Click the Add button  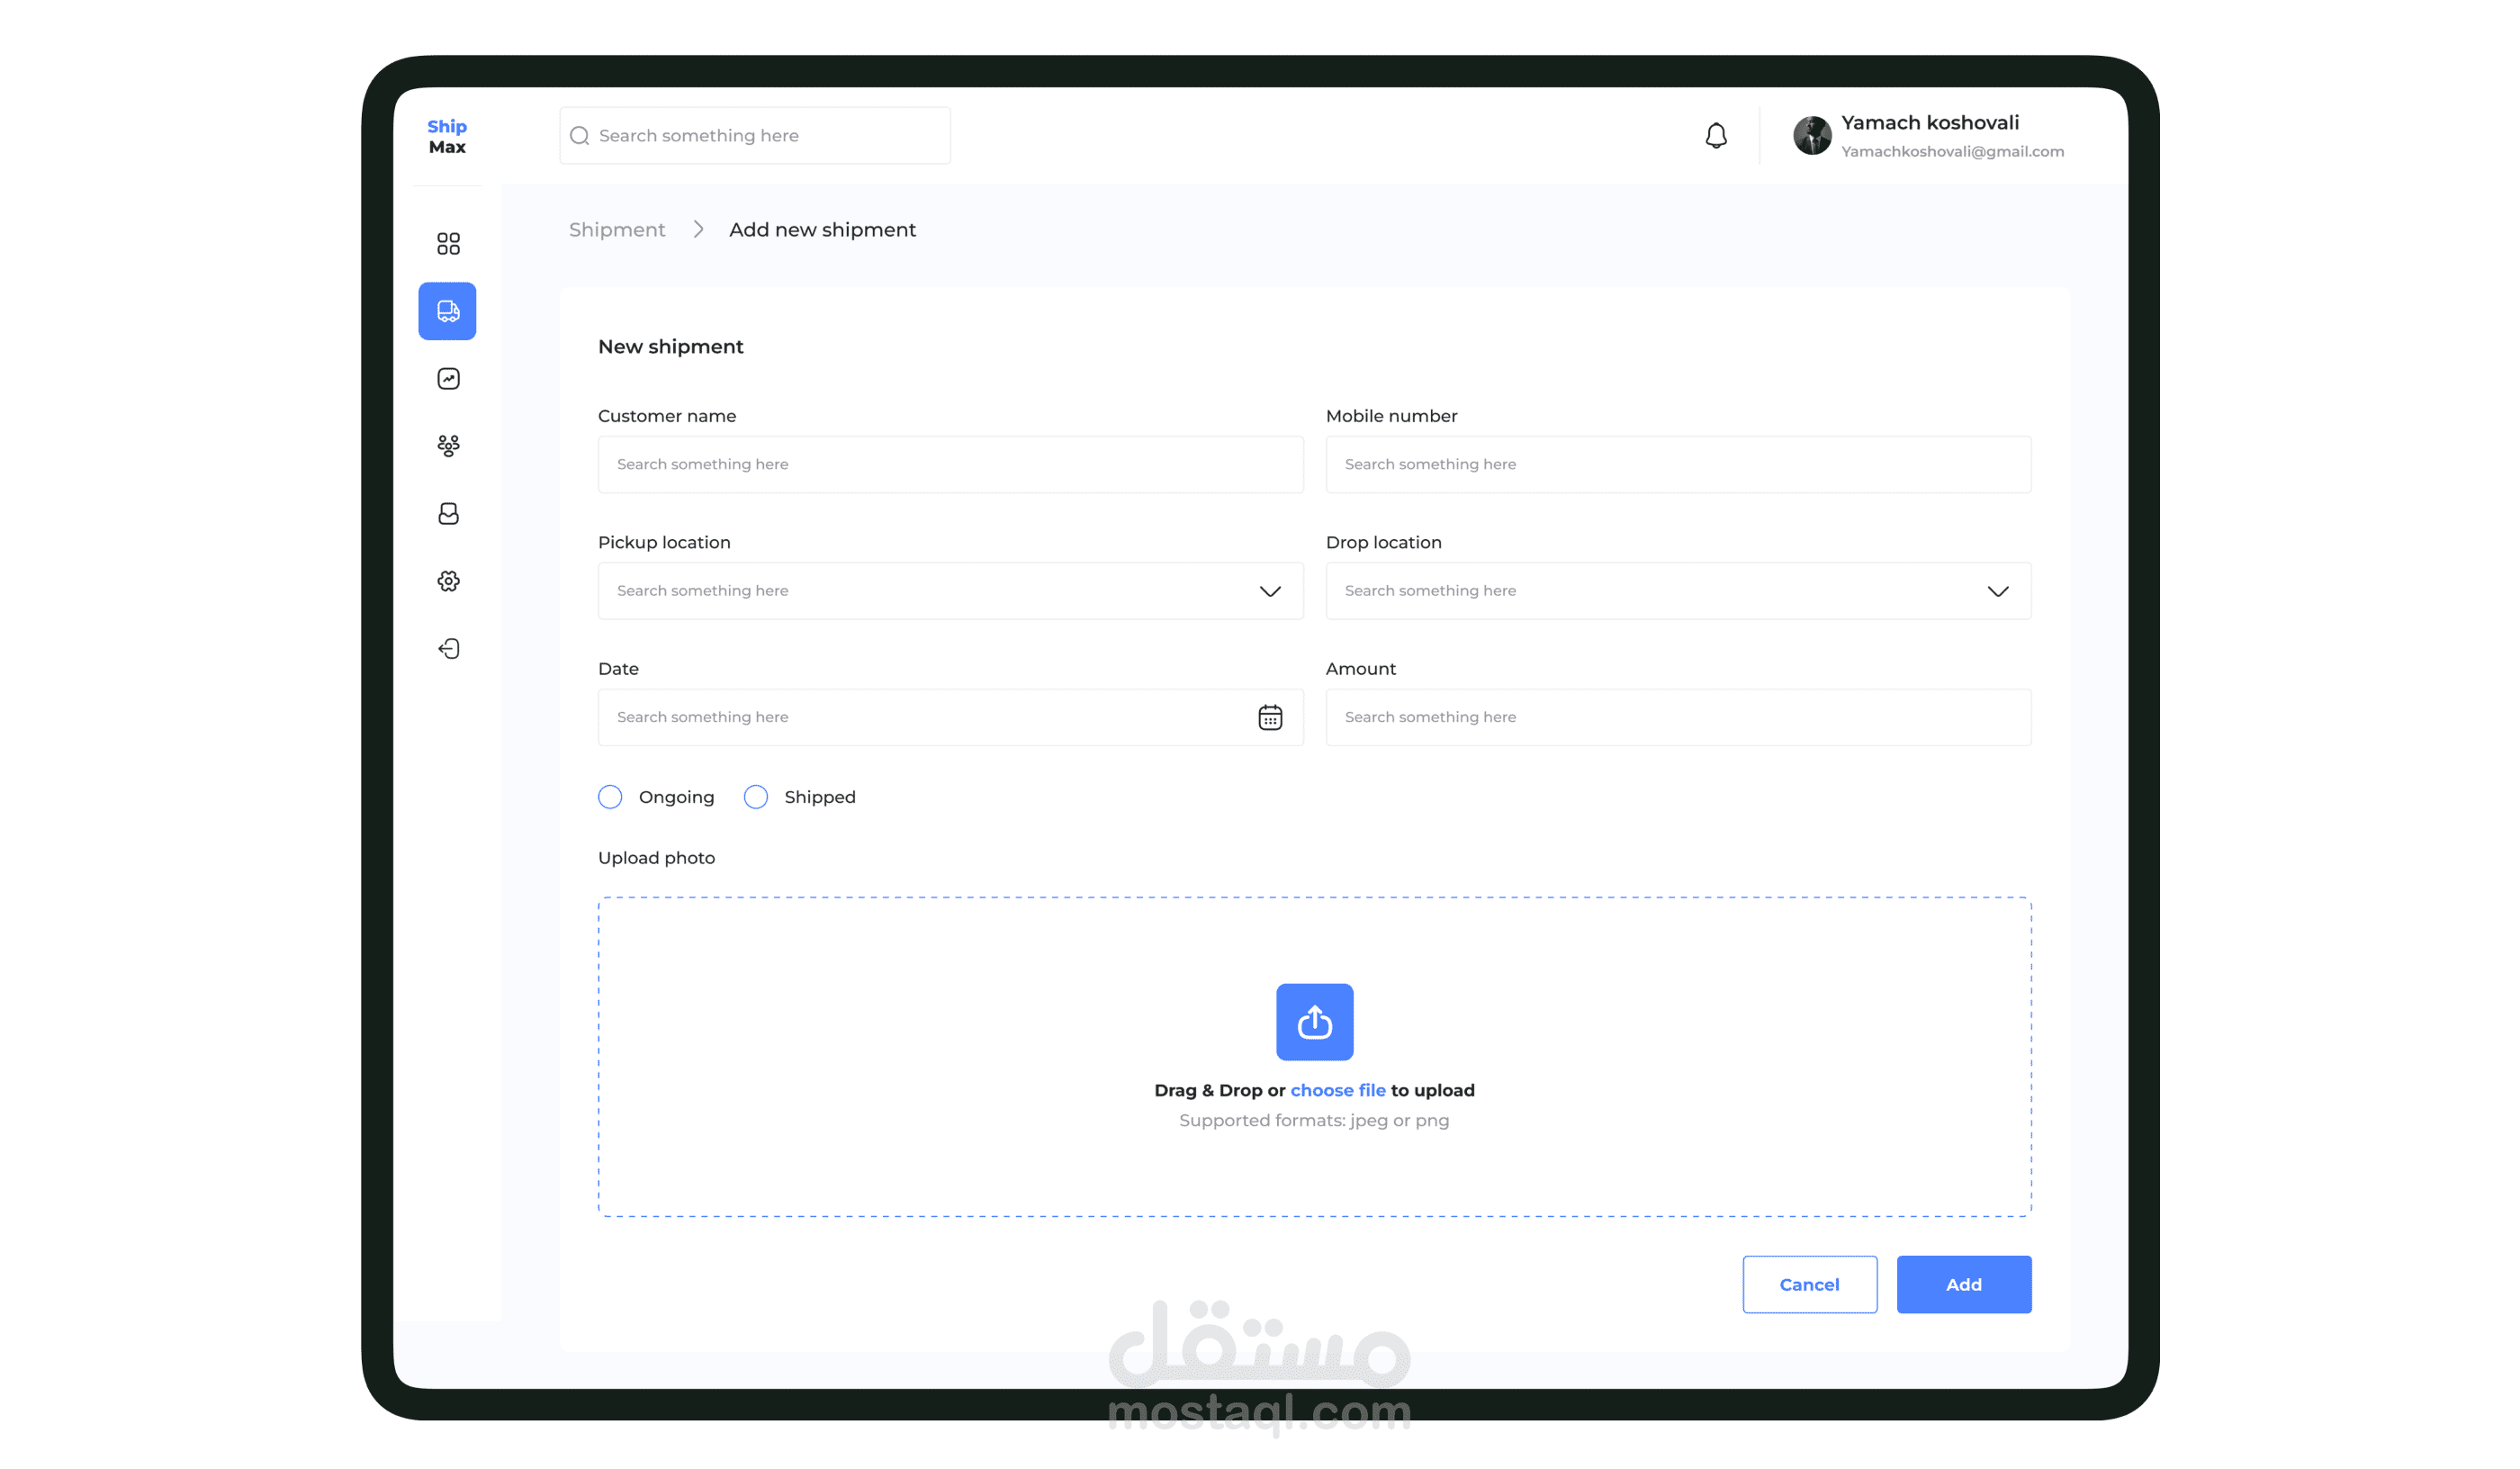tap(1963, 1284)
